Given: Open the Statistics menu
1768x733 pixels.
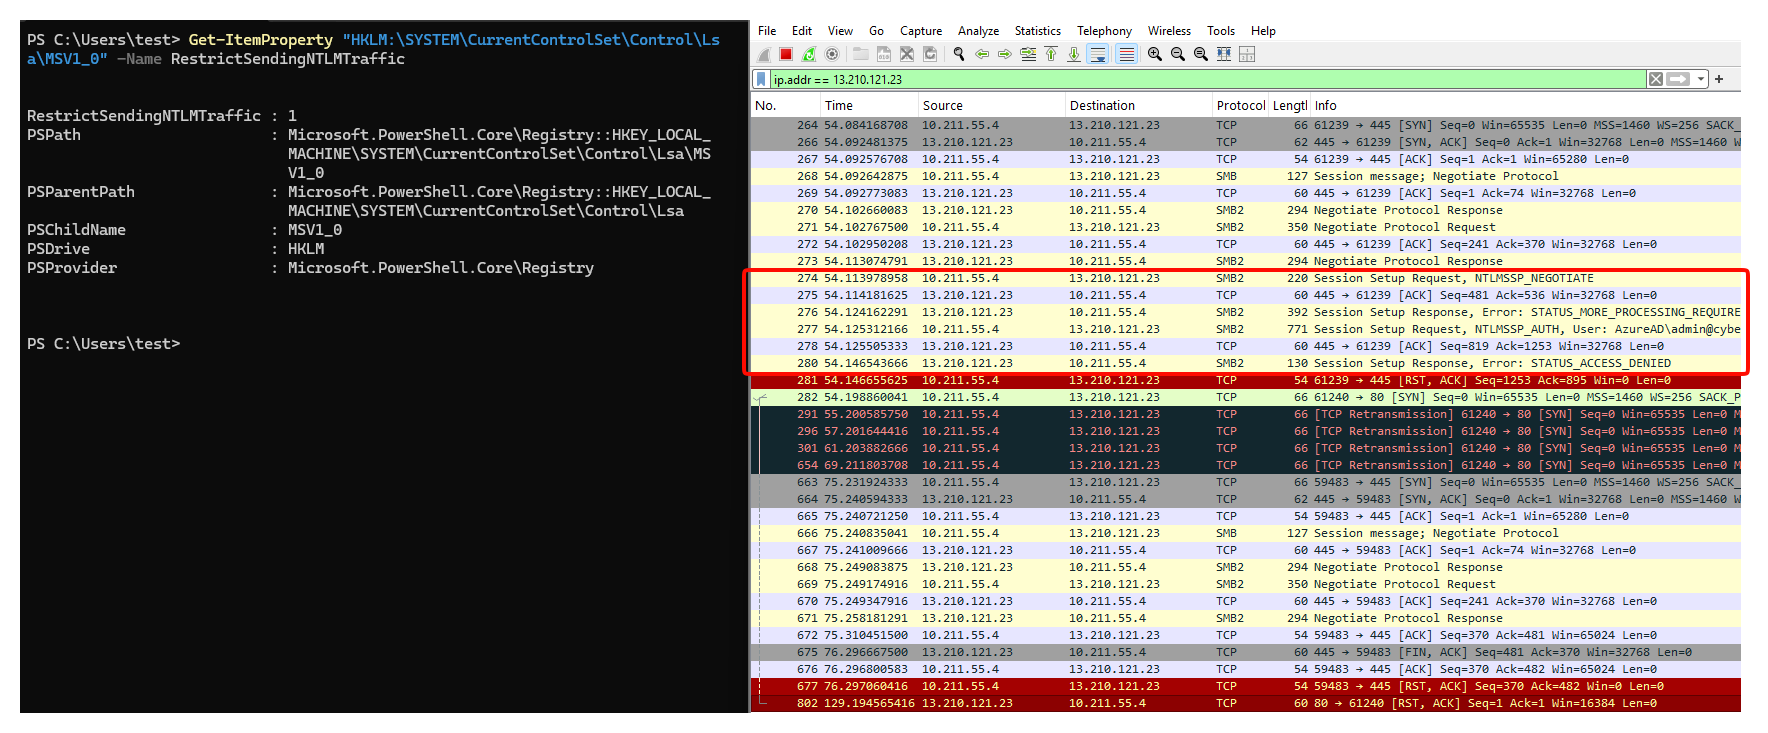Looking at the screenshot, I should pyautogui.click(x=1038, y=31).
